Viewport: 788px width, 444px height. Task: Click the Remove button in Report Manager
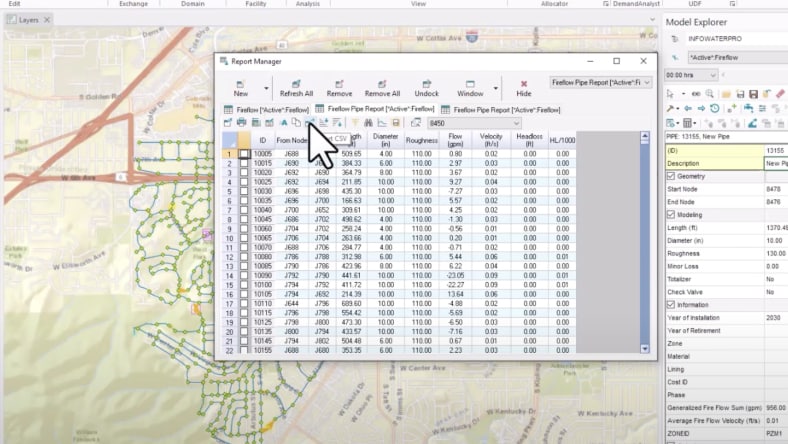(x=339, y=87)
